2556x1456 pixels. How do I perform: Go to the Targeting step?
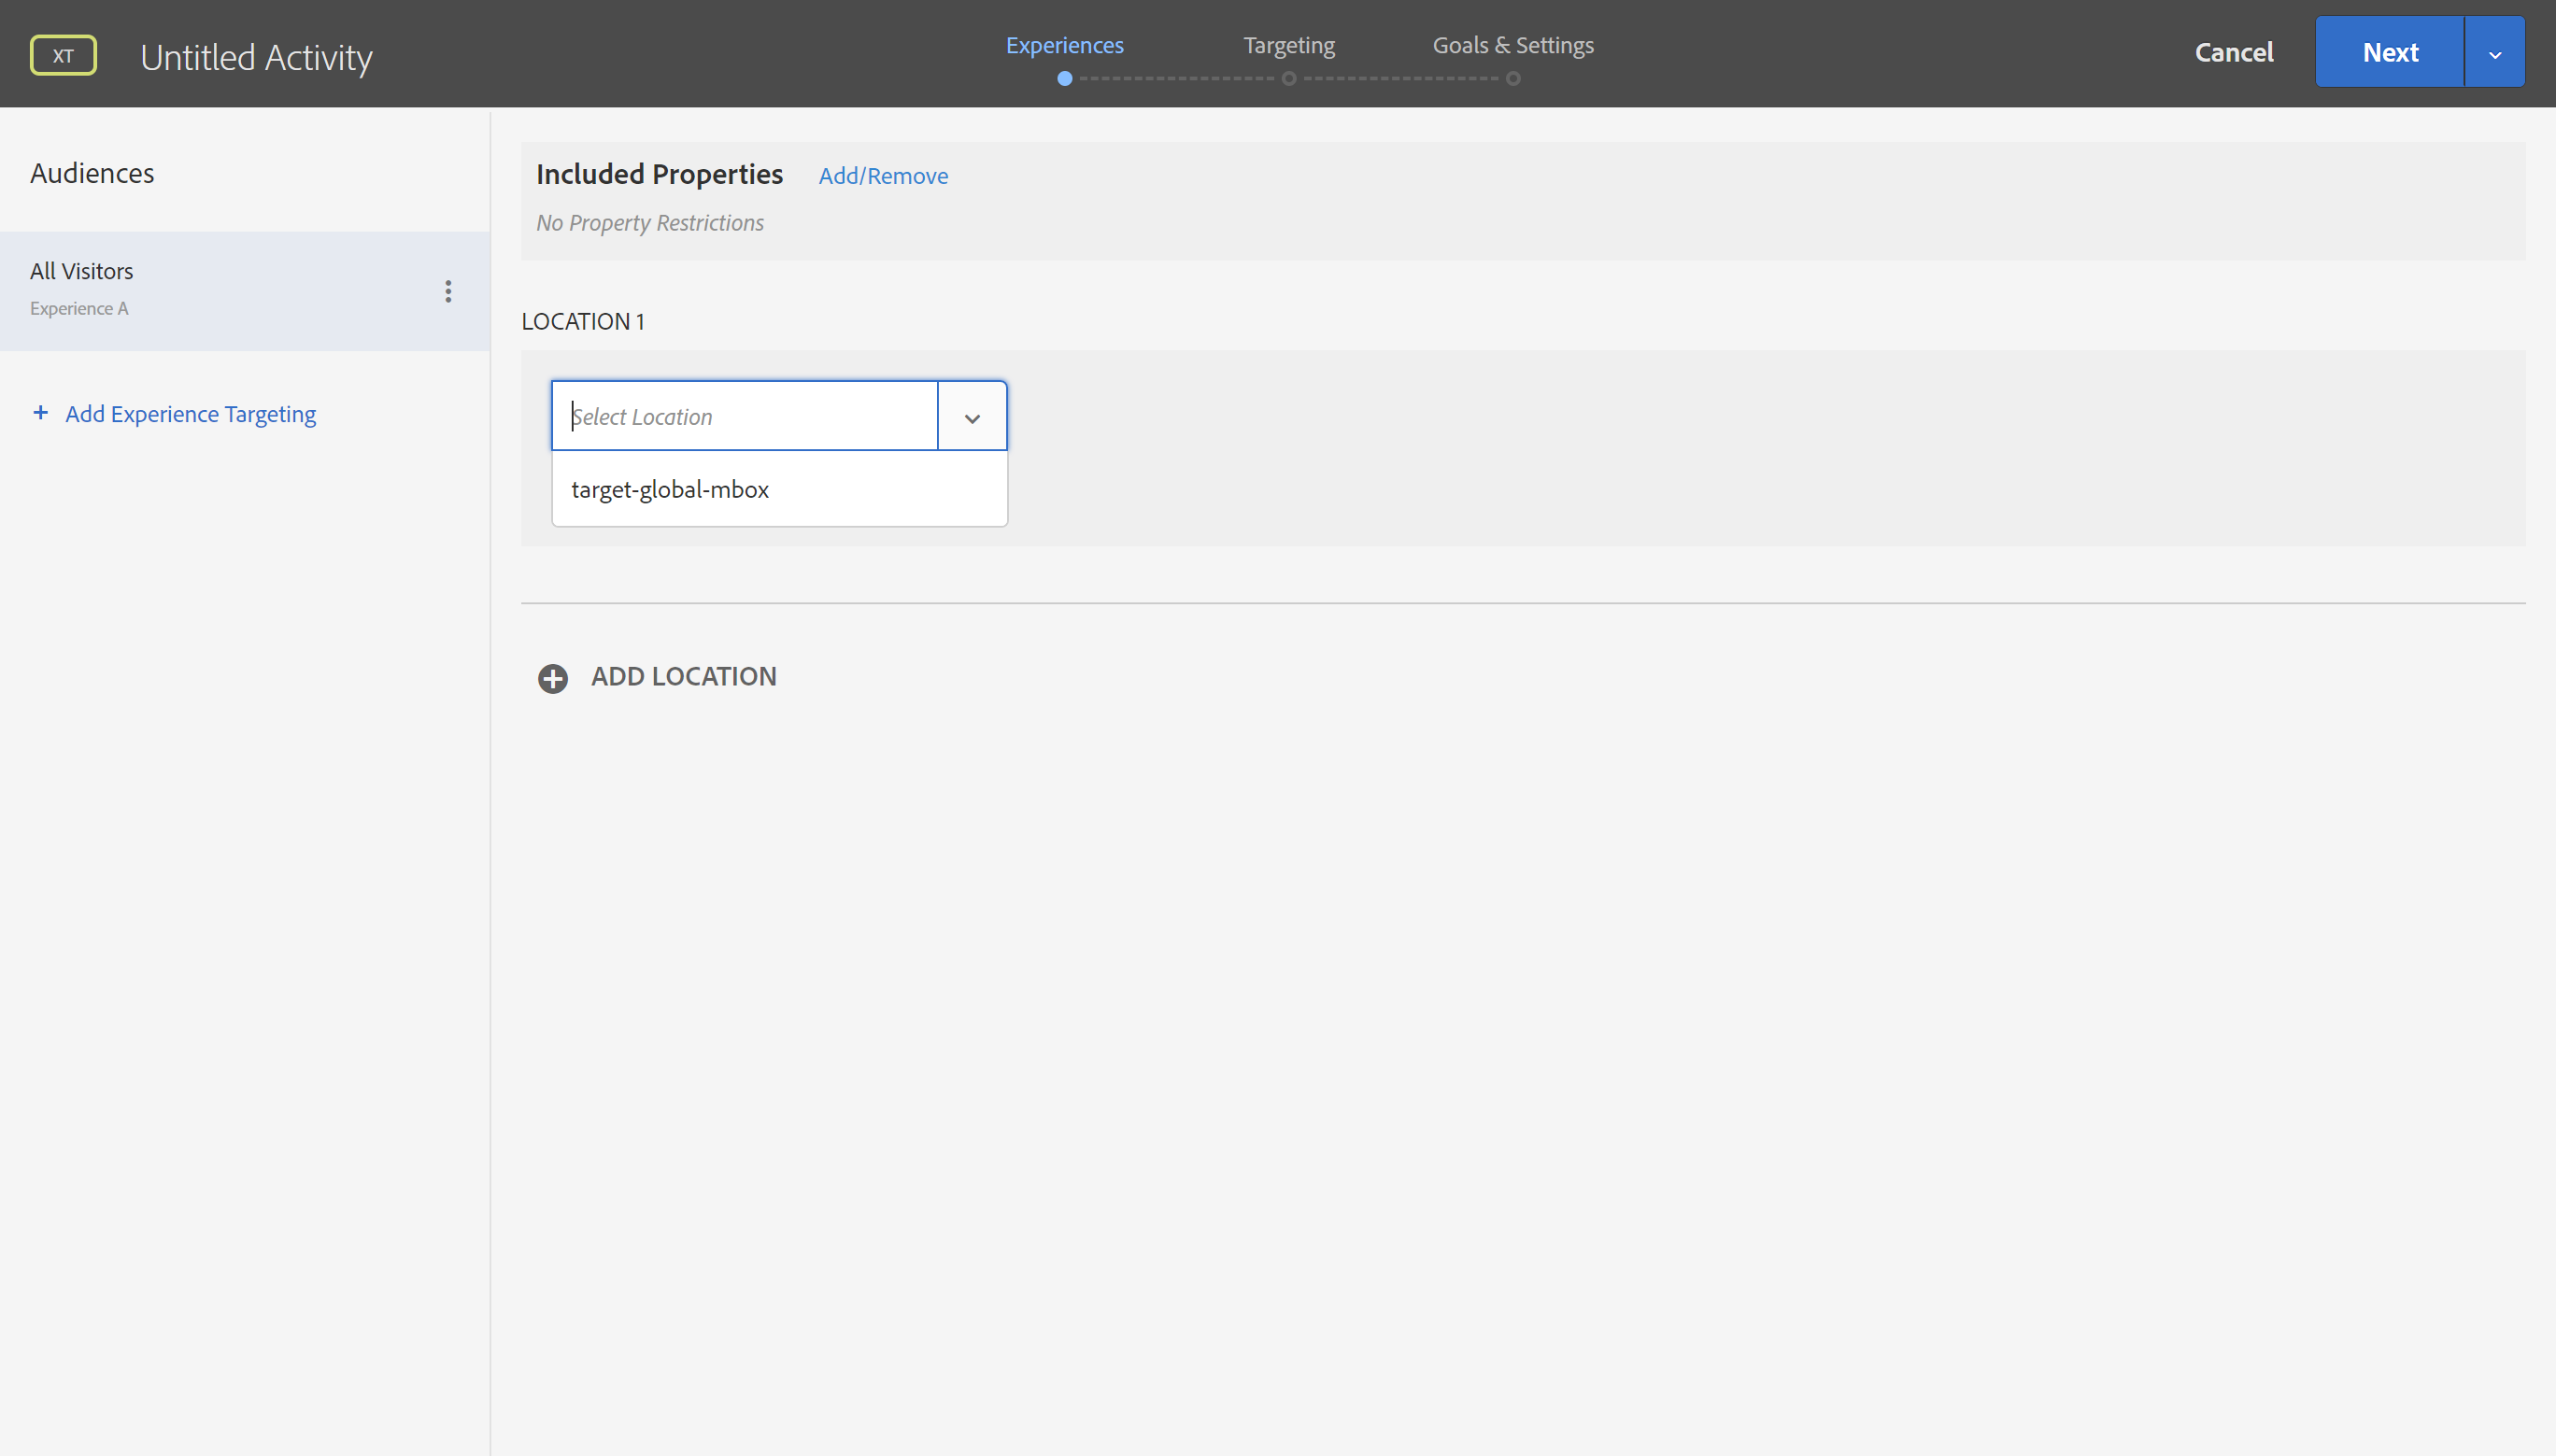[x=1289, y=46]
